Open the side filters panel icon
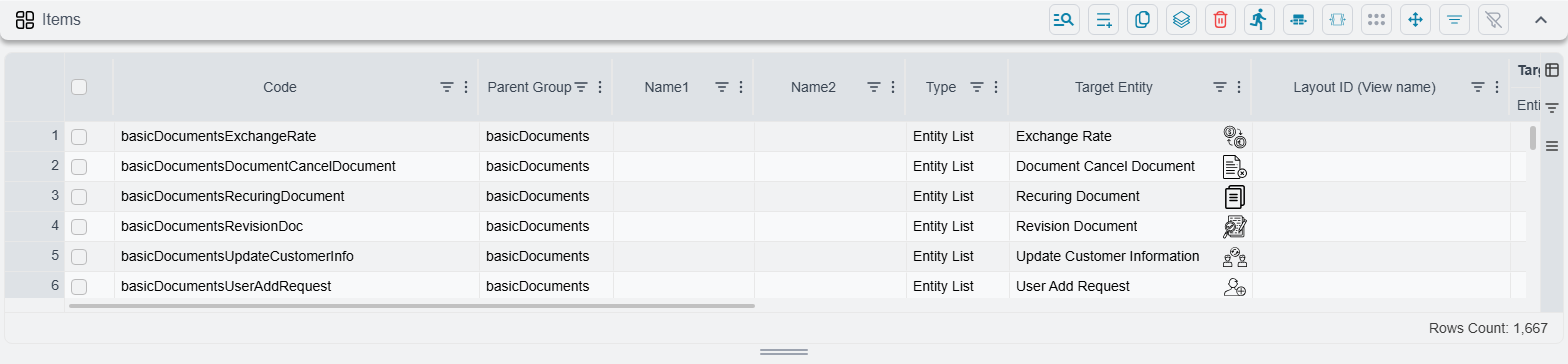This screenshot has height=364, width=1568. point(1552,108)
